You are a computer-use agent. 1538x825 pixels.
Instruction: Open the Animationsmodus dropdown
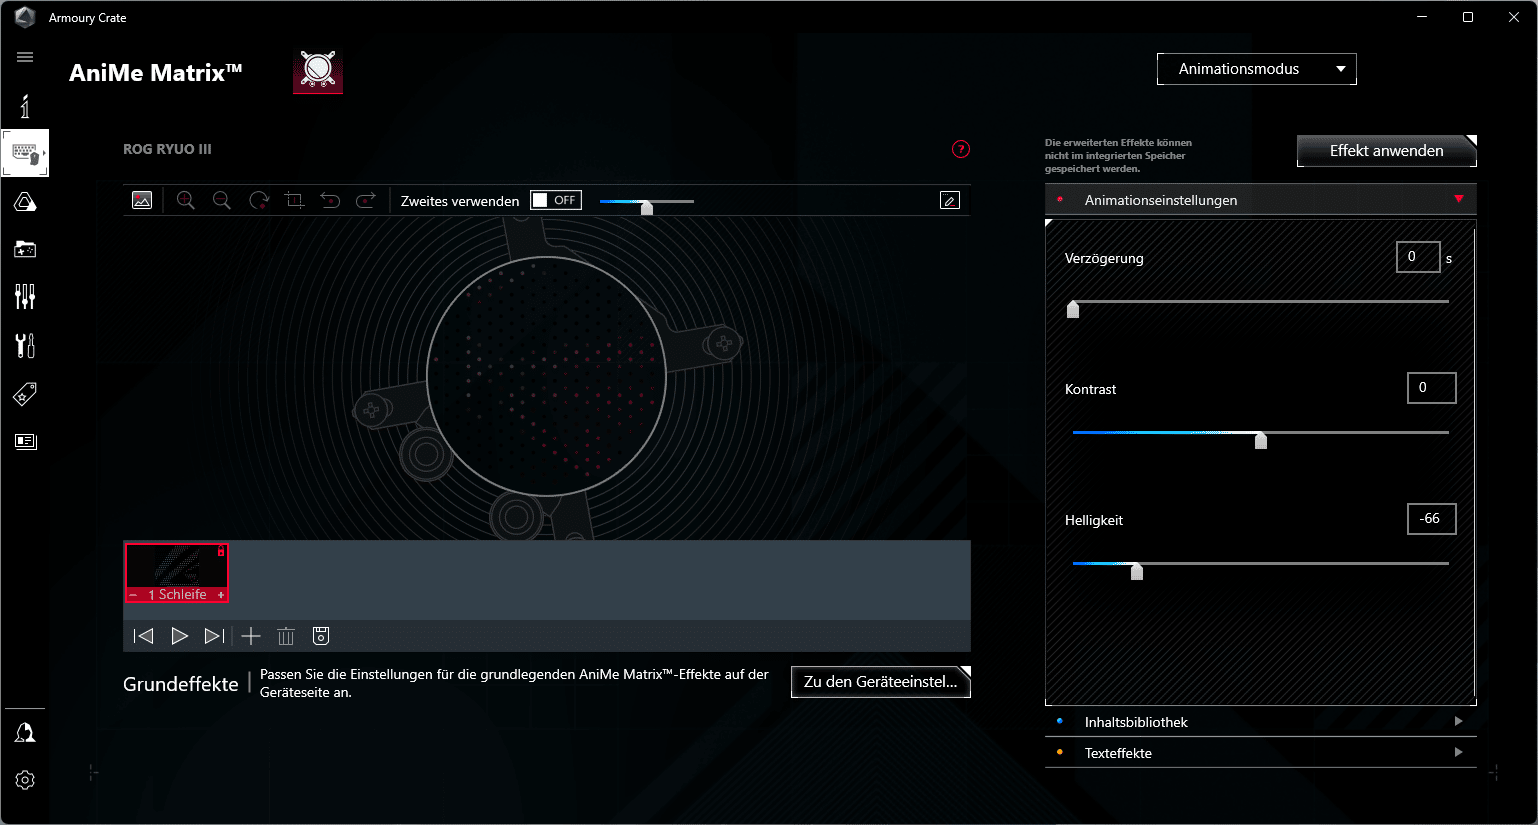1256,69
